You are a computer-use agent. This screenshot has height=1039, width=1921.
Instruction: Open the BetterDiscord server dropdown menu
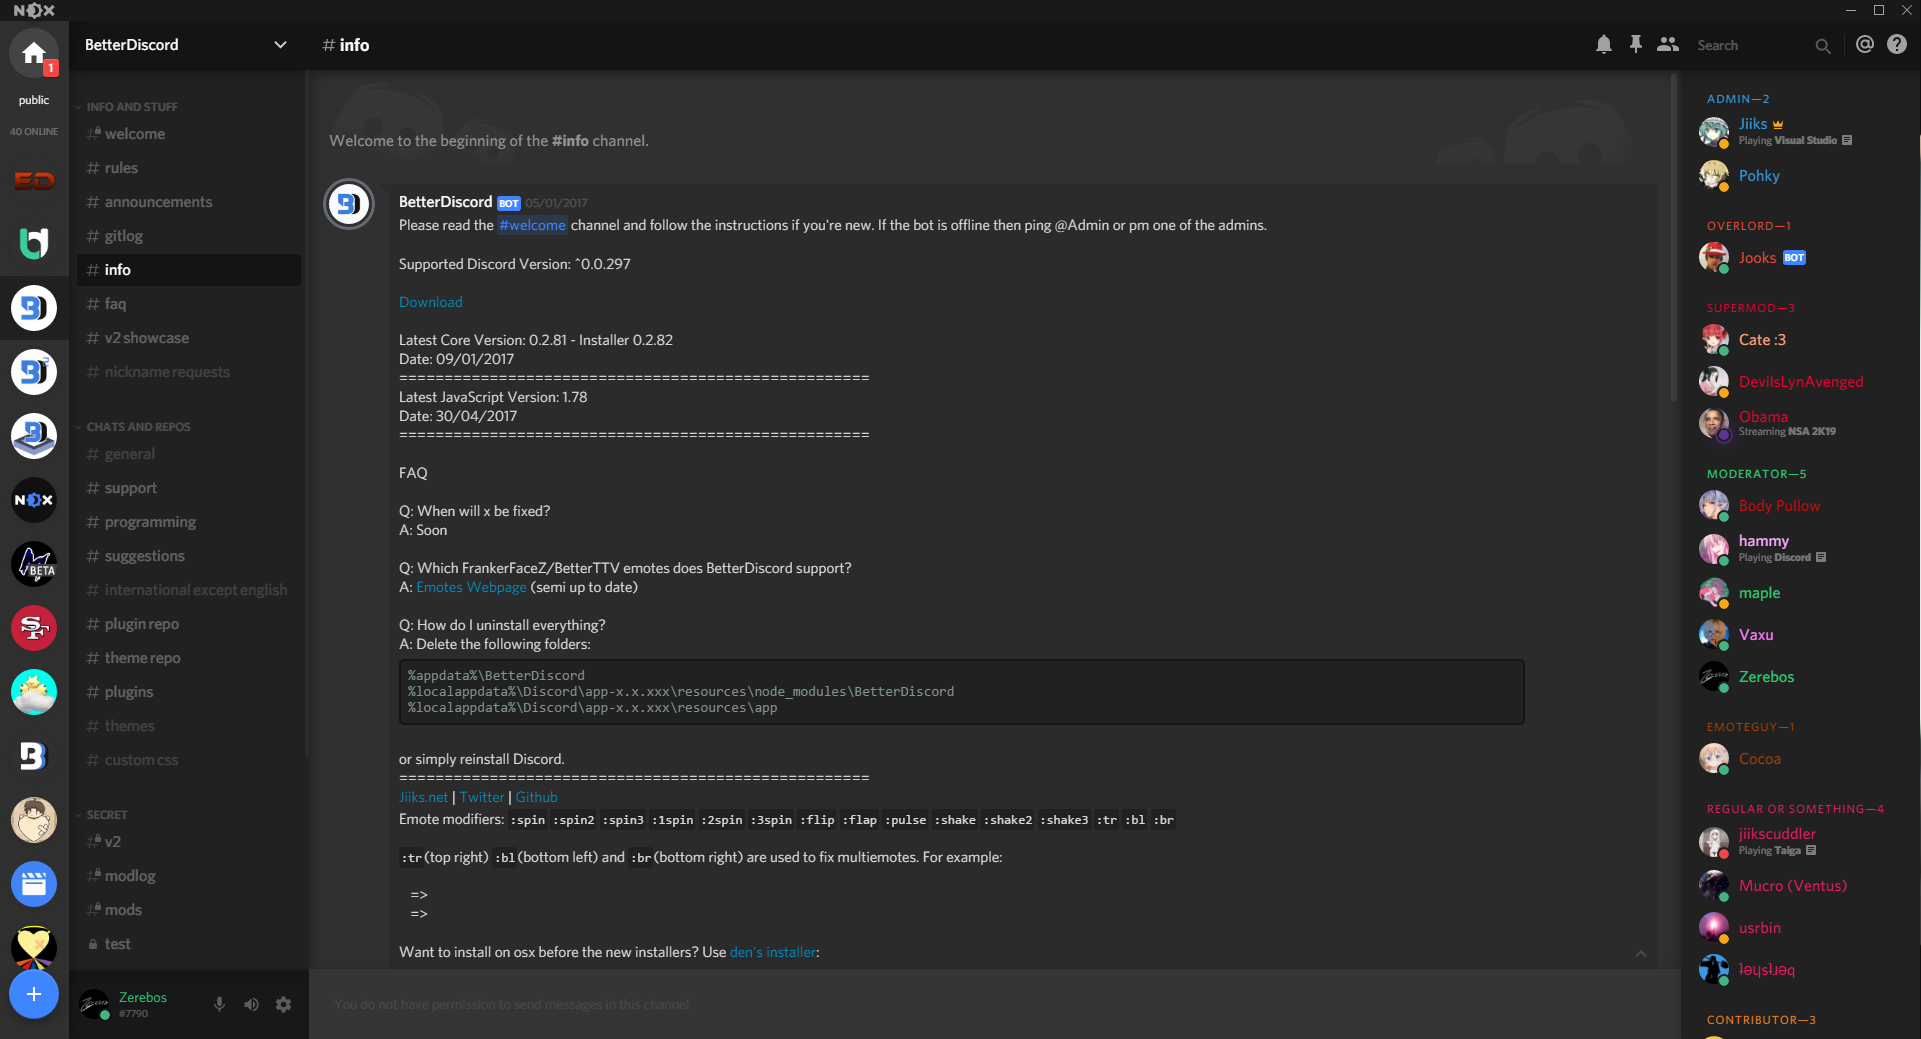(x=280, y=45)
